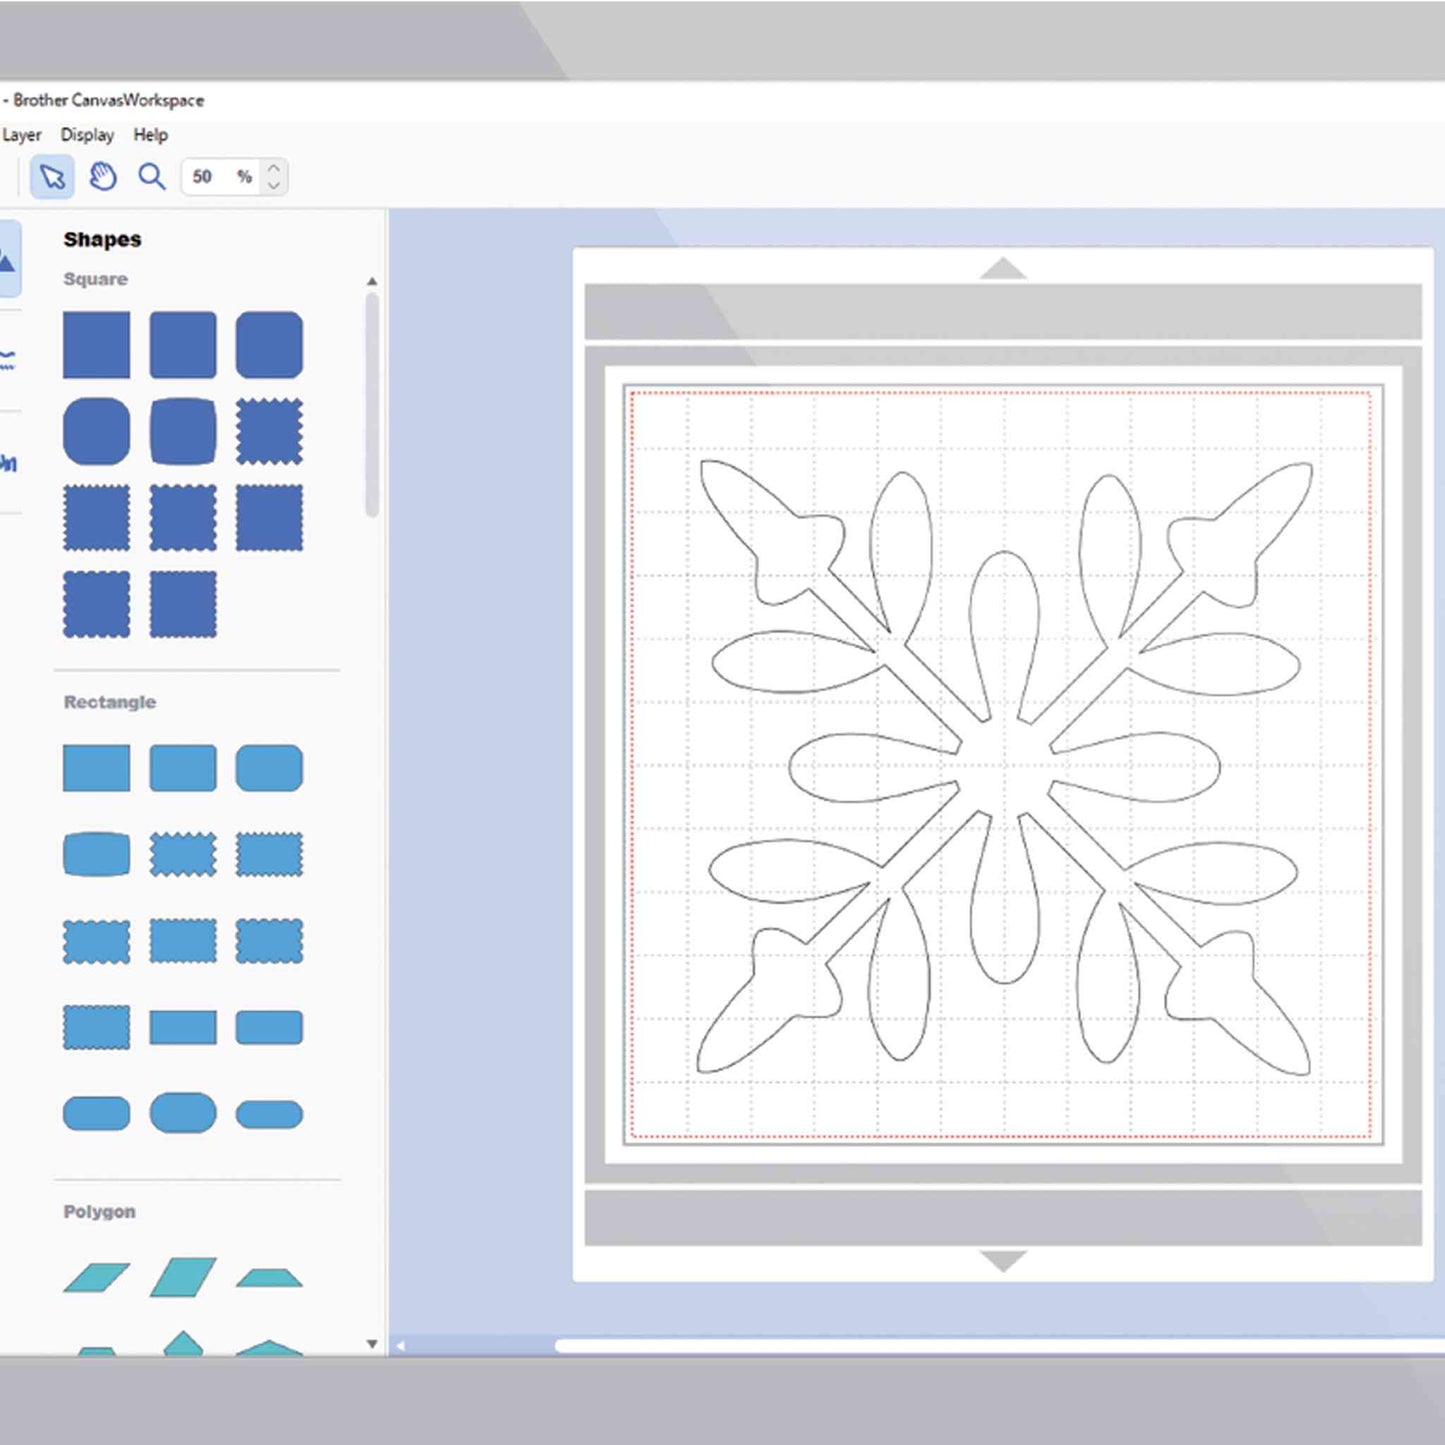The image size is (1445, 1445).
Task: Activate the hand pan tool
Action: pos(102,177)
